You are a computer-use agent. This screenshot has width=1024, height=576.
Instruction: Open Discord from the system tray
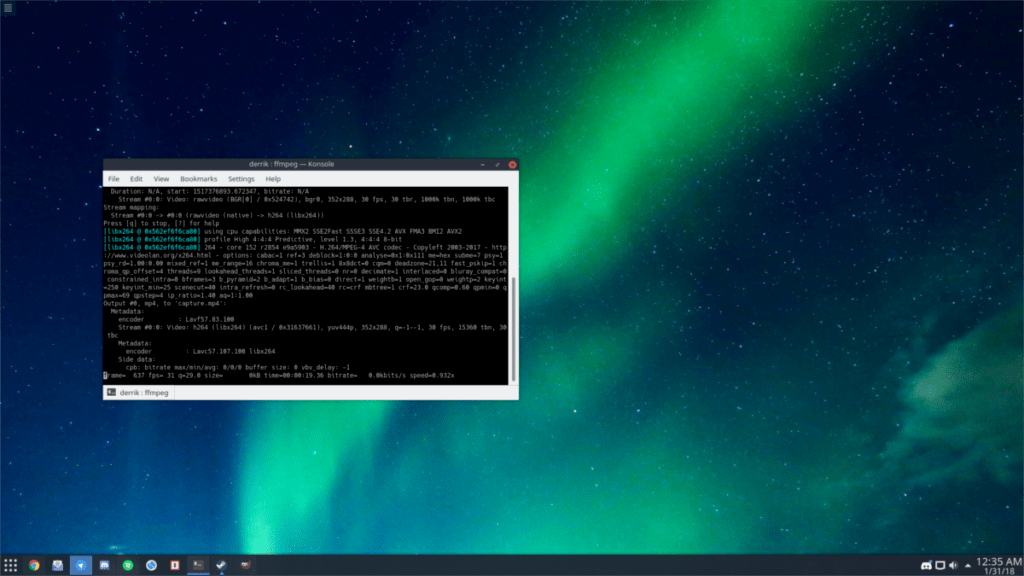pyautogui.click(x=926, y=565)
